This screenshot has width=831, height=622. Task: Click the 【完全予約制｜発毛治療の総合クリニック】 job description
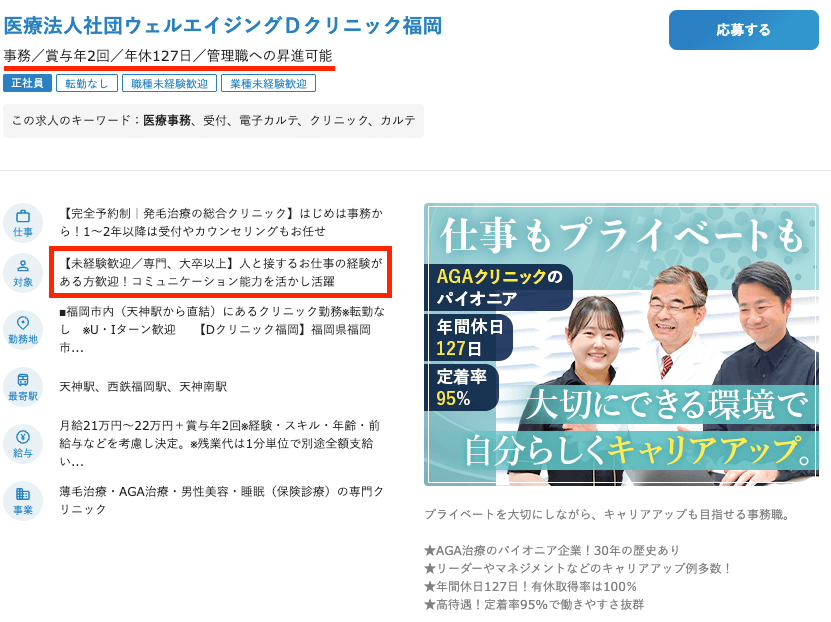[221, 223]
